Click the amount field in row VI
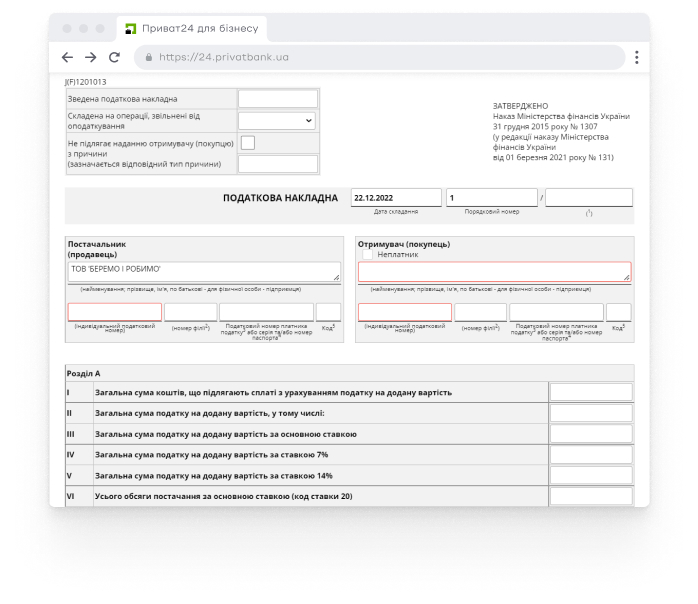 [591, 496]
